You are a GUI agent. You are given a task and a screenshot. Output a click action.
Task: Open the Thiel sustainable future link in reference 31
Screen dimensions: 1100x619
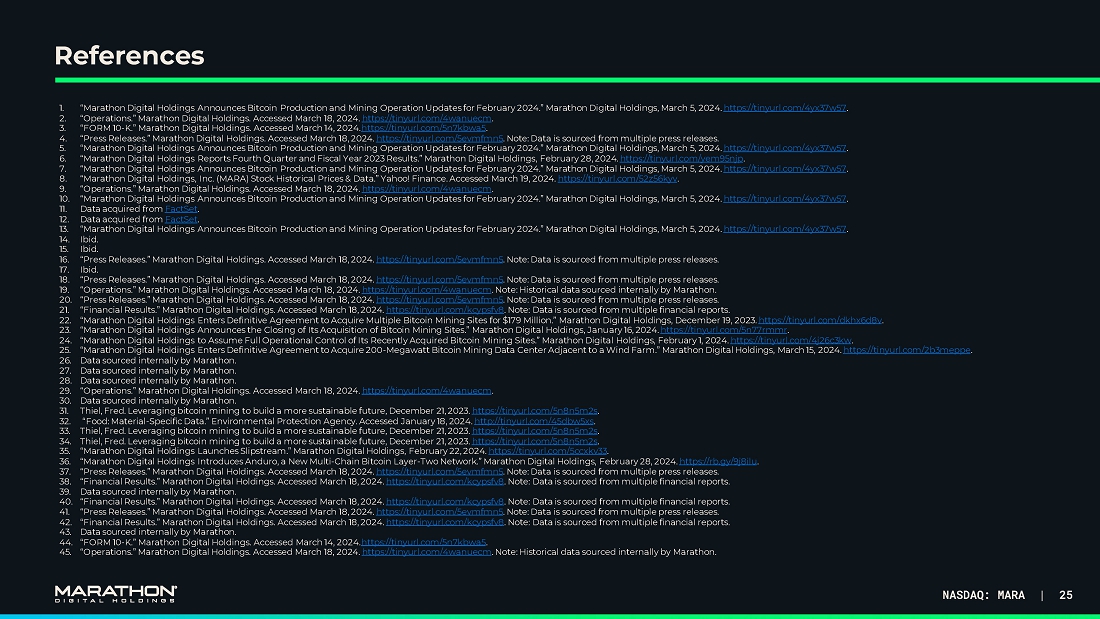535,411
